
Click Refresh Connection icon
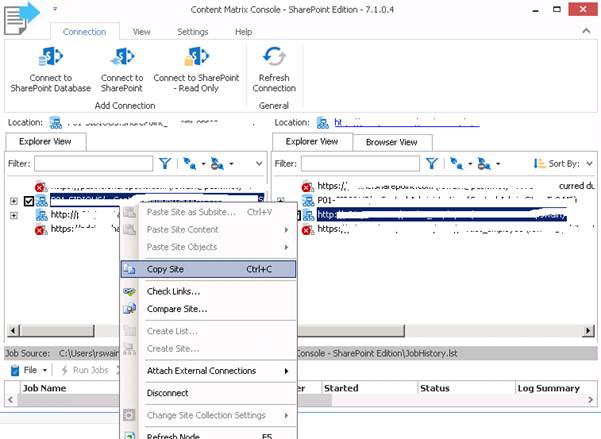coord(274,57)
